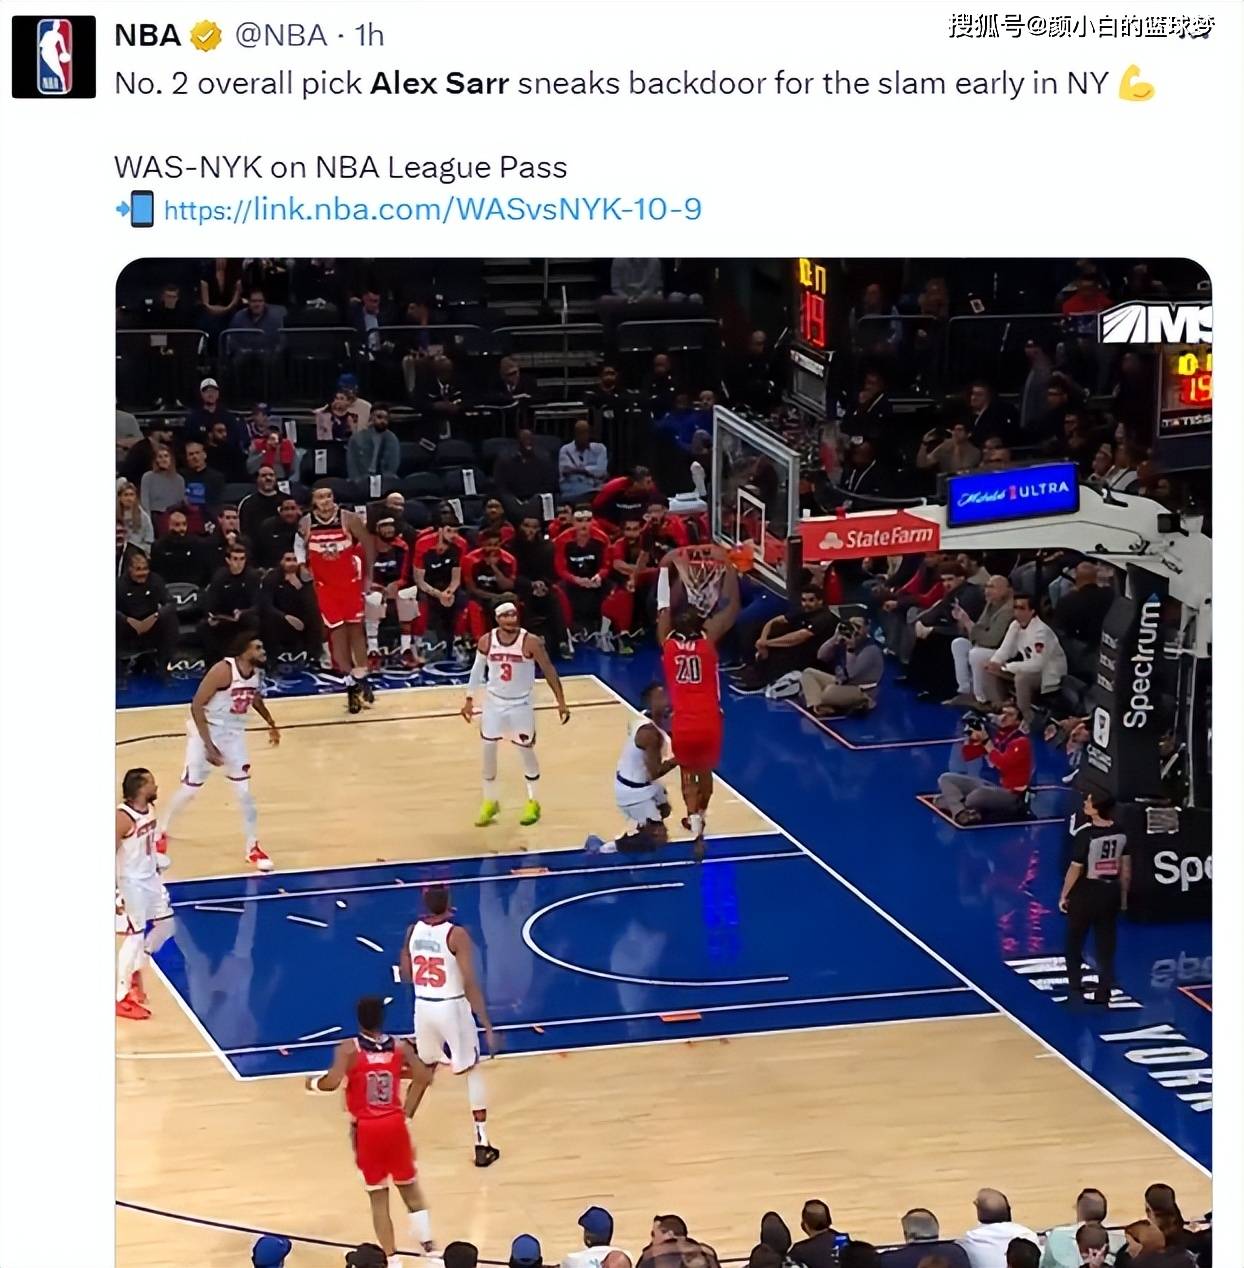Viewport: 1244px width, 1268px height.
Task: Click the bold Alex Sarr name
Action: coord(440,83)
